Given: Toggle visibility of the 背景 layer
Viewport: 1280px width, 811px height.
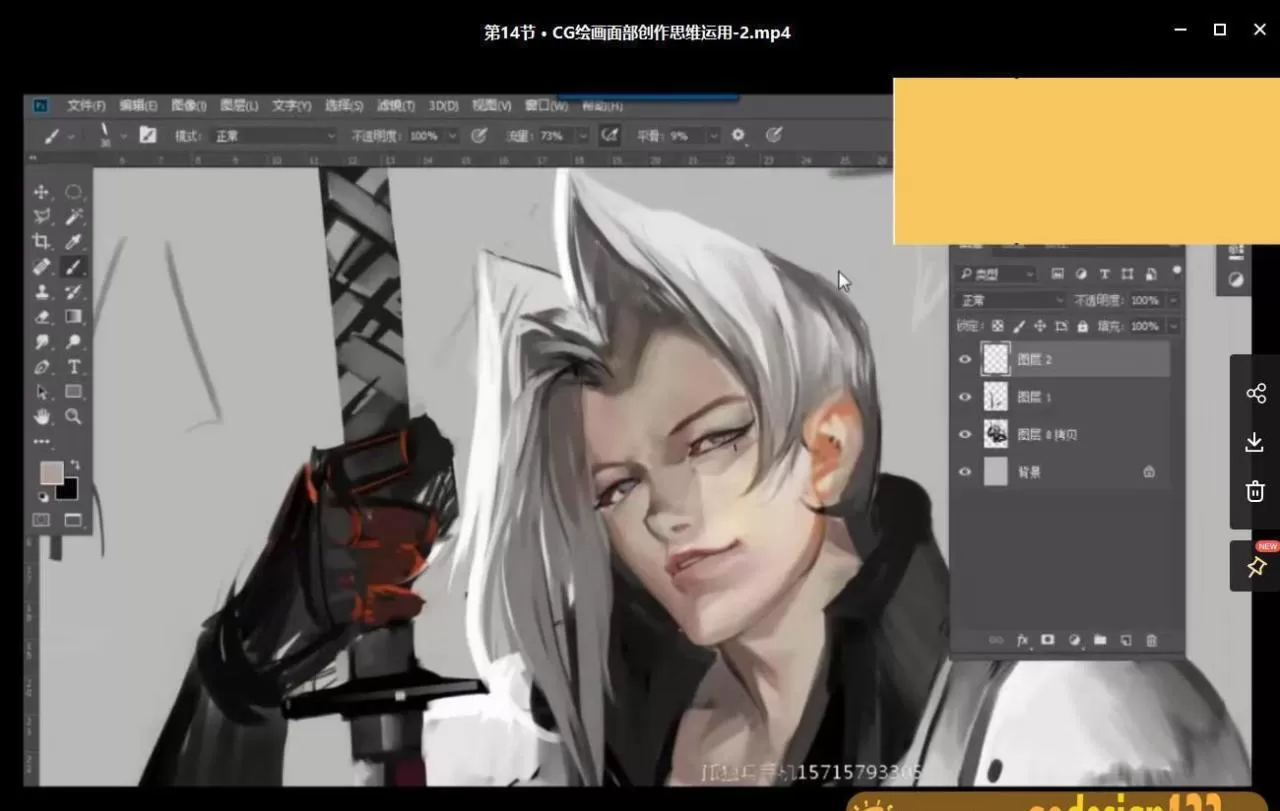Looking at the screenshot, I should (965, 472).
